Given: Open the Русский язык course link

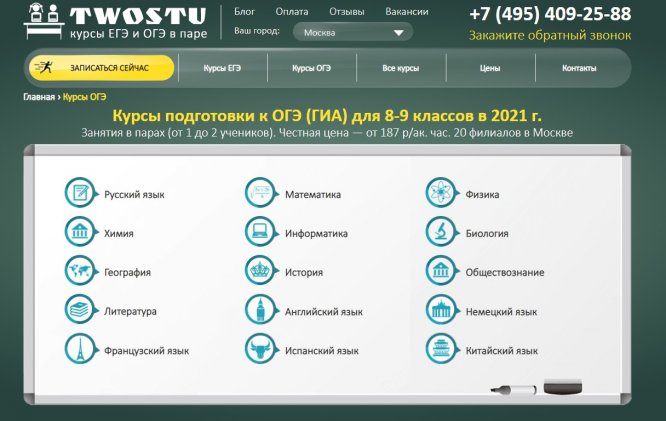Looking at the screenshot, I should click(134, 195).
